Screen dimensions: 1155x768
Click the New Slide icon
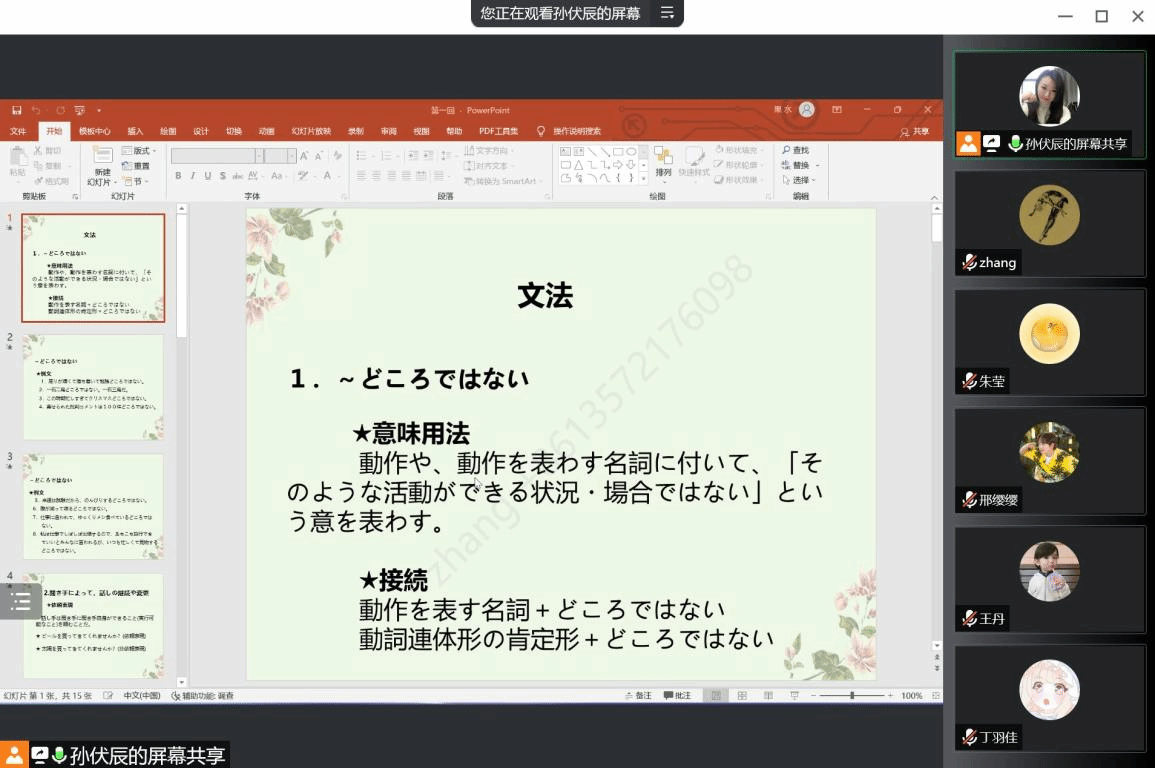[102, 158]
